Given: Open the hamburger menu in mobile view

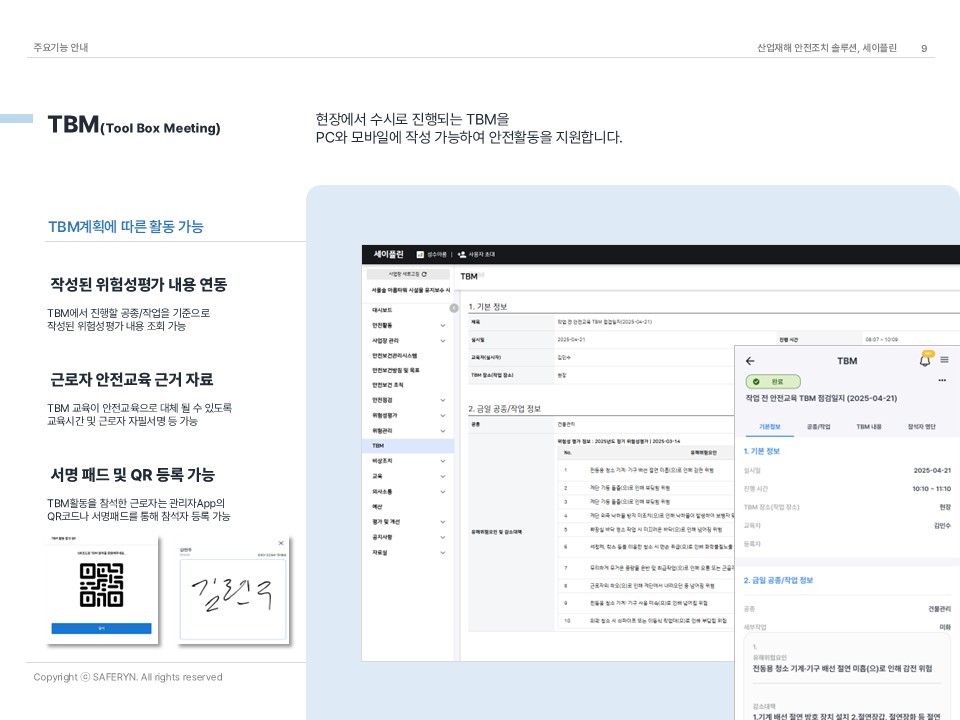Looking at the screenshot, I should (944, 361).
